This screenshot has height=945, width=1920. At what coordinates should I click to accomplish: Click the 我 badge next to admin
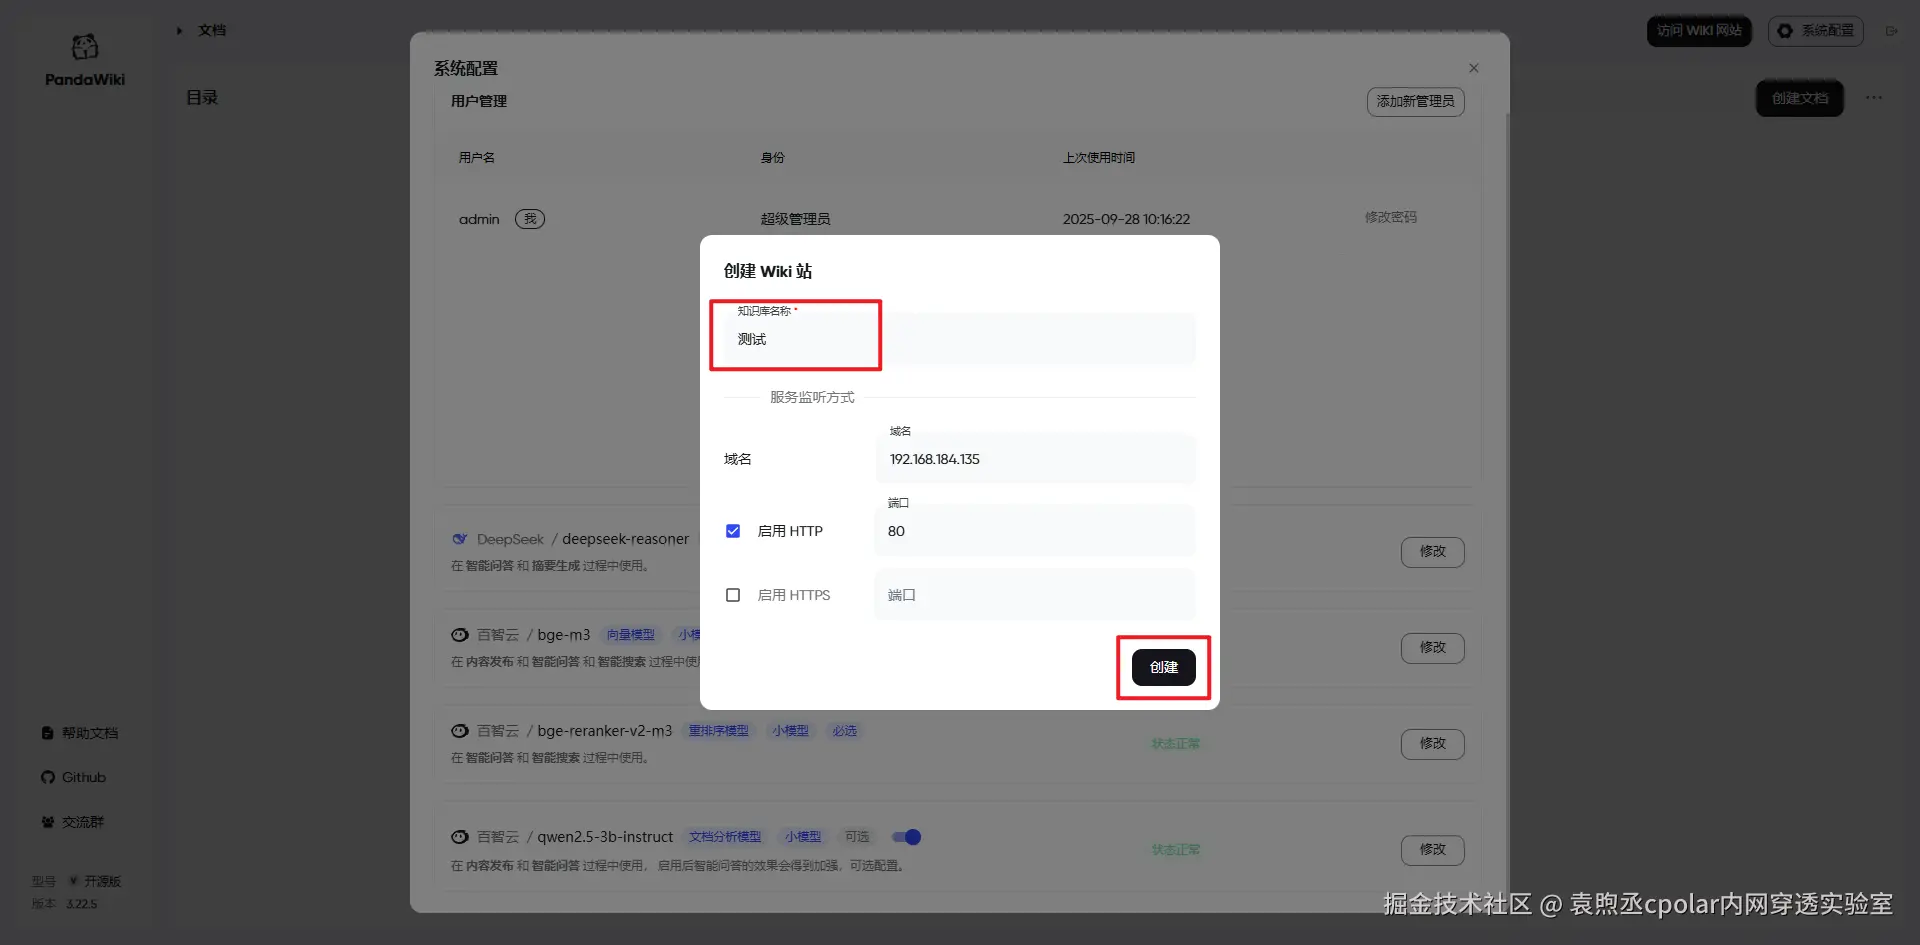tap(530, 219)
